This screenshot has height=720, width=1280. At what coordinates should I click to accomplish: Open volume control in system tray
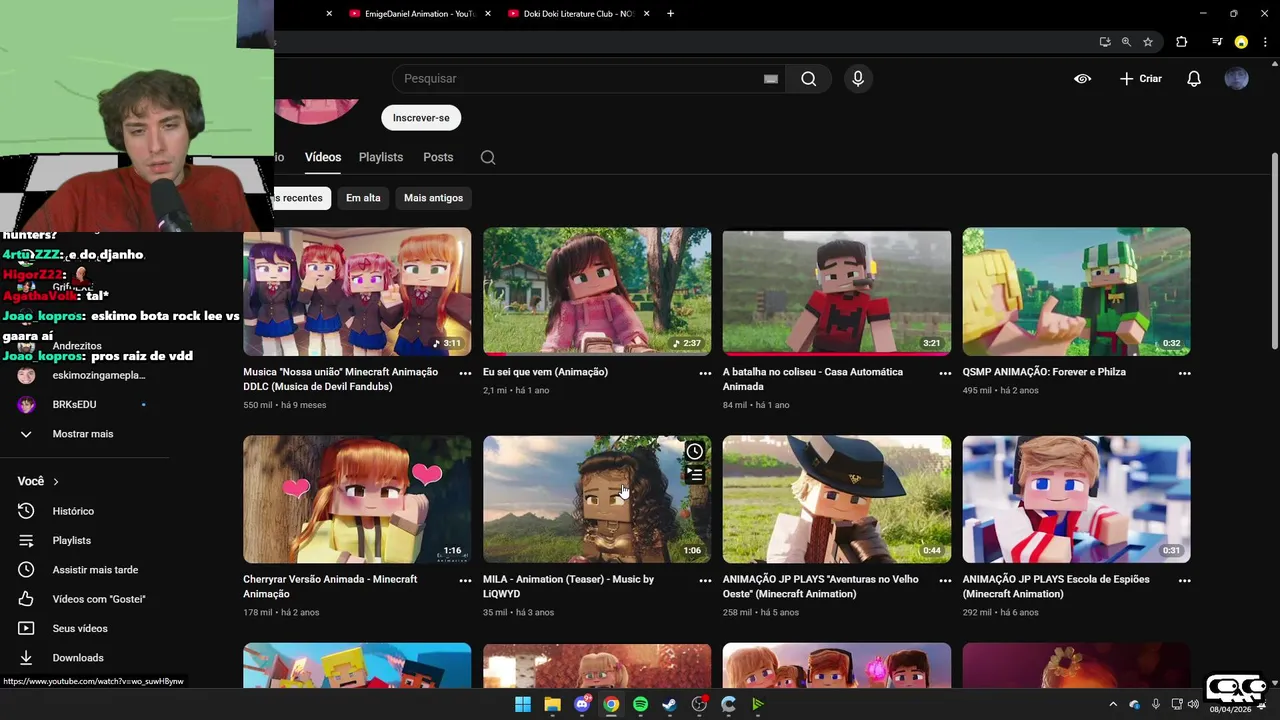pos(1192,705)
